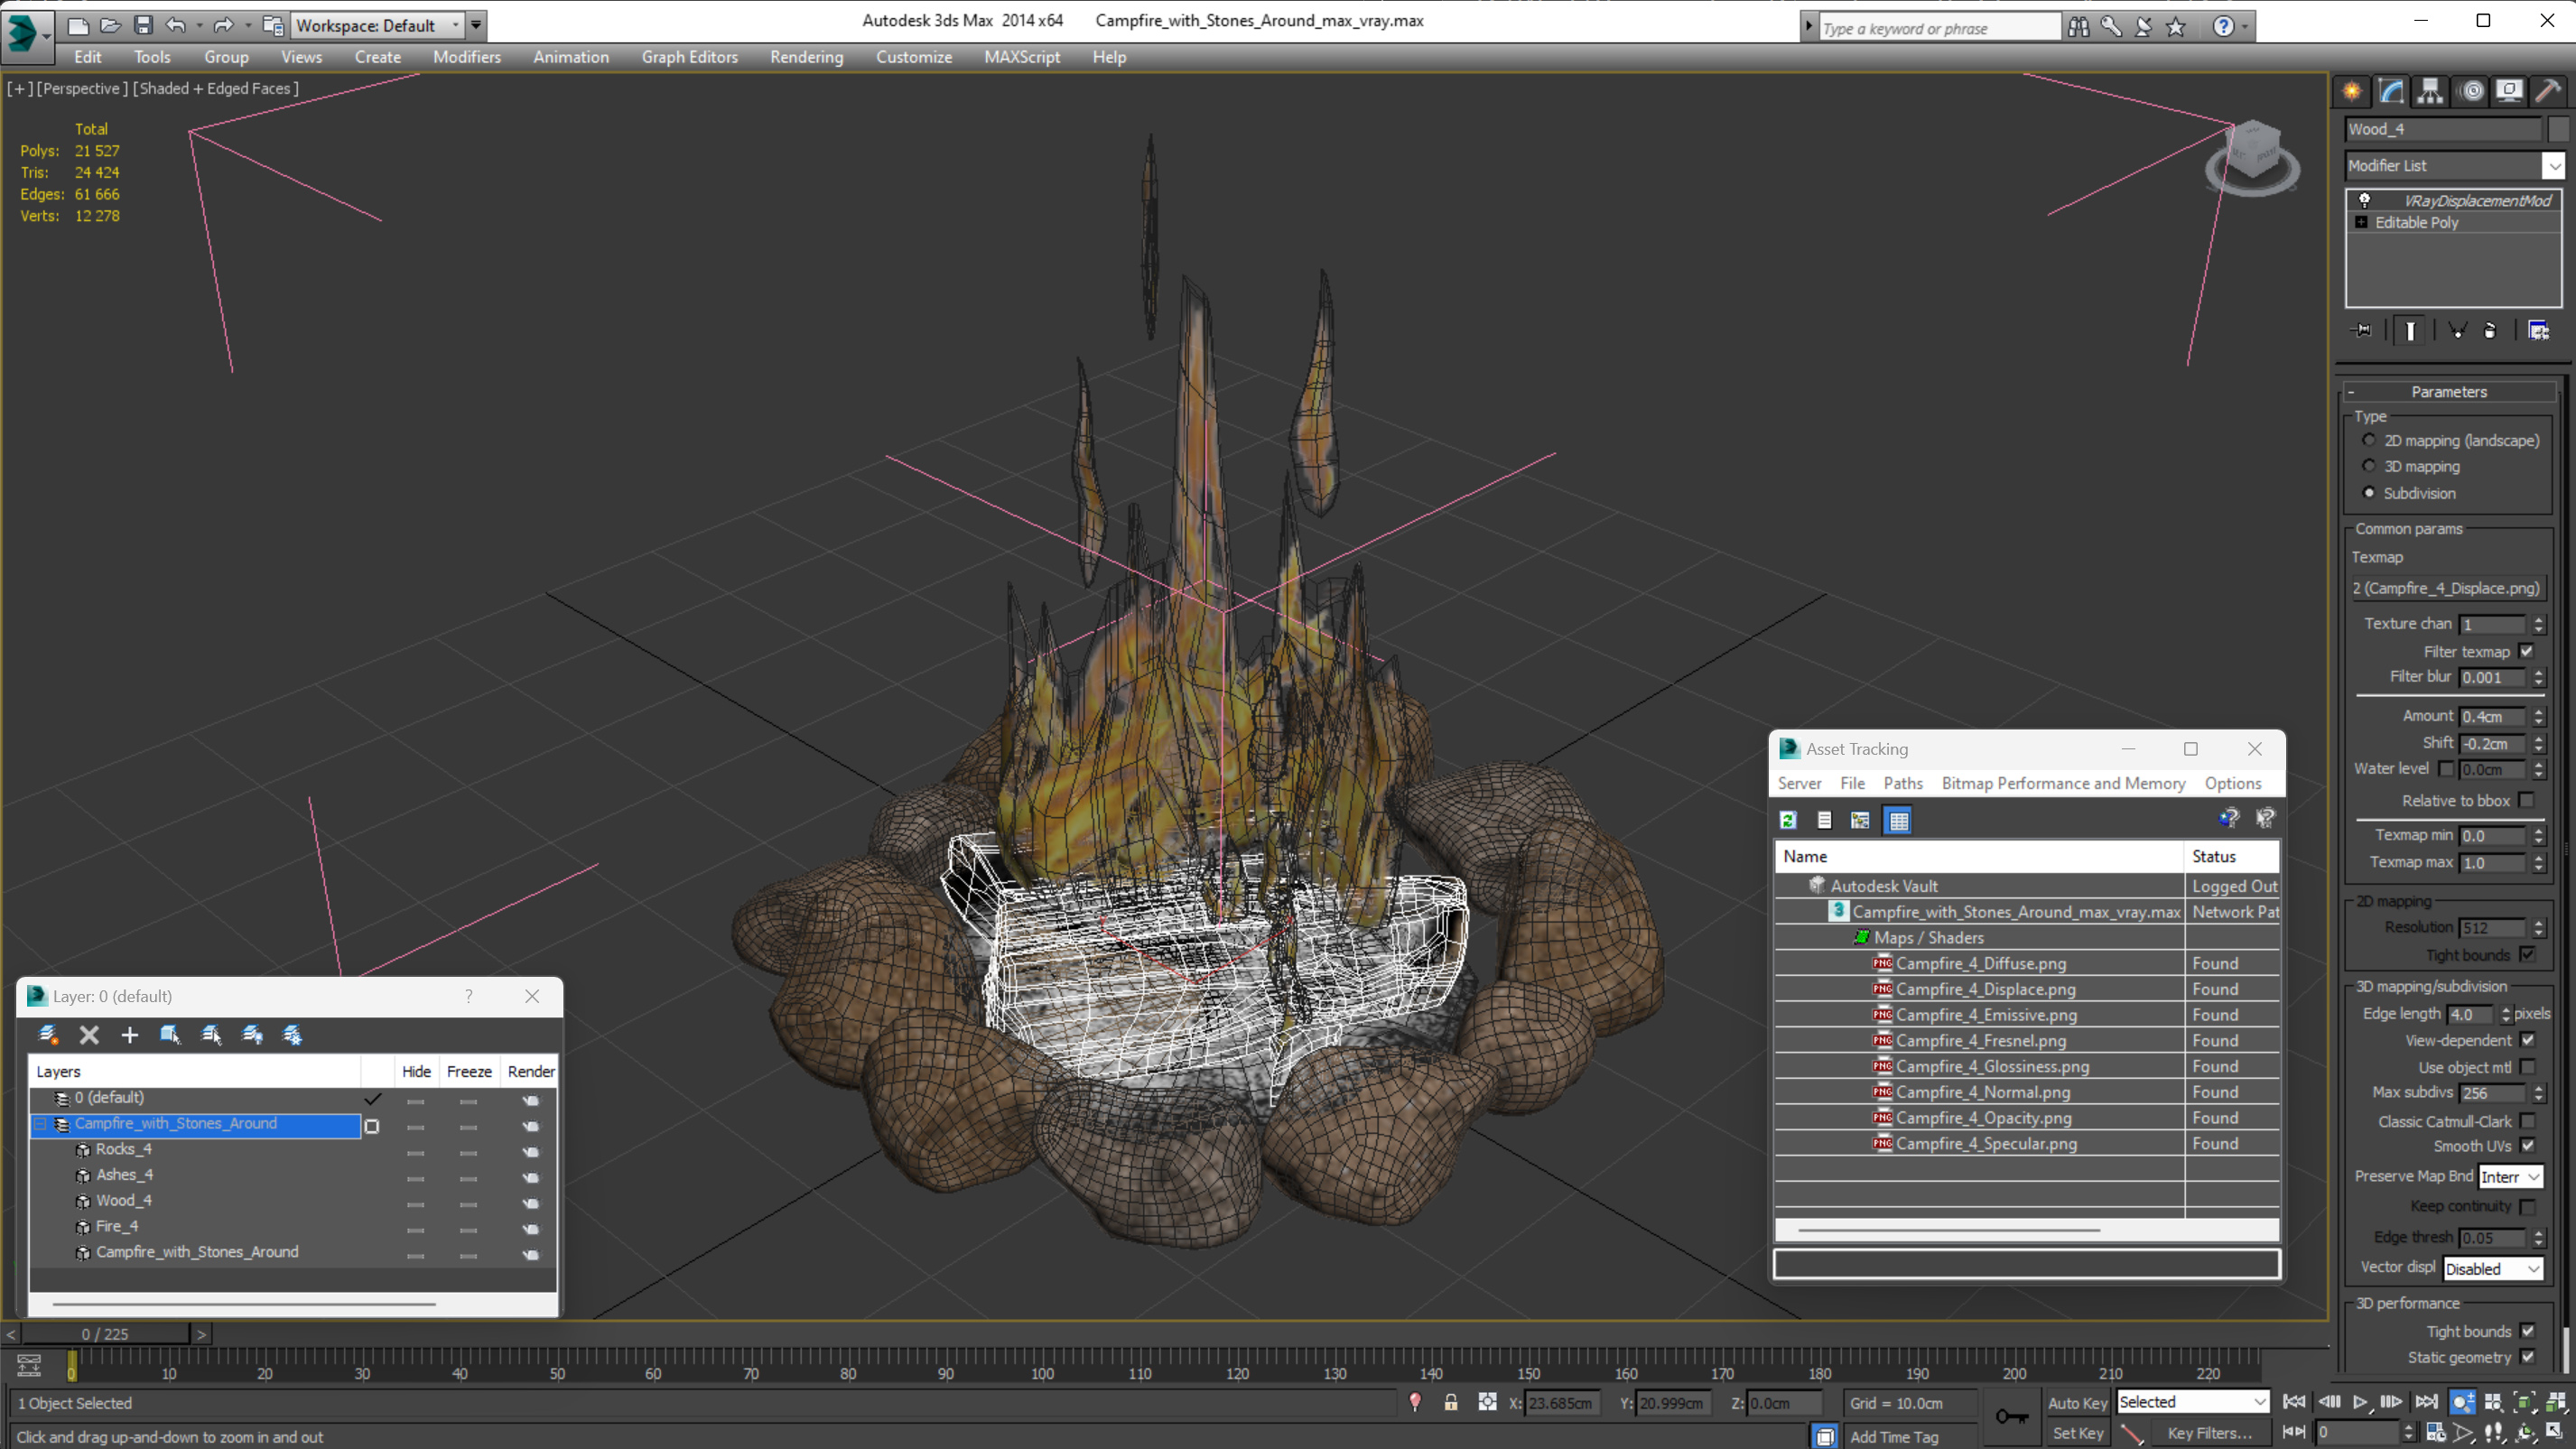2576x1449 pixels.
Task: Toggle Filter texmap checkbox
Action: [2527, 651]
